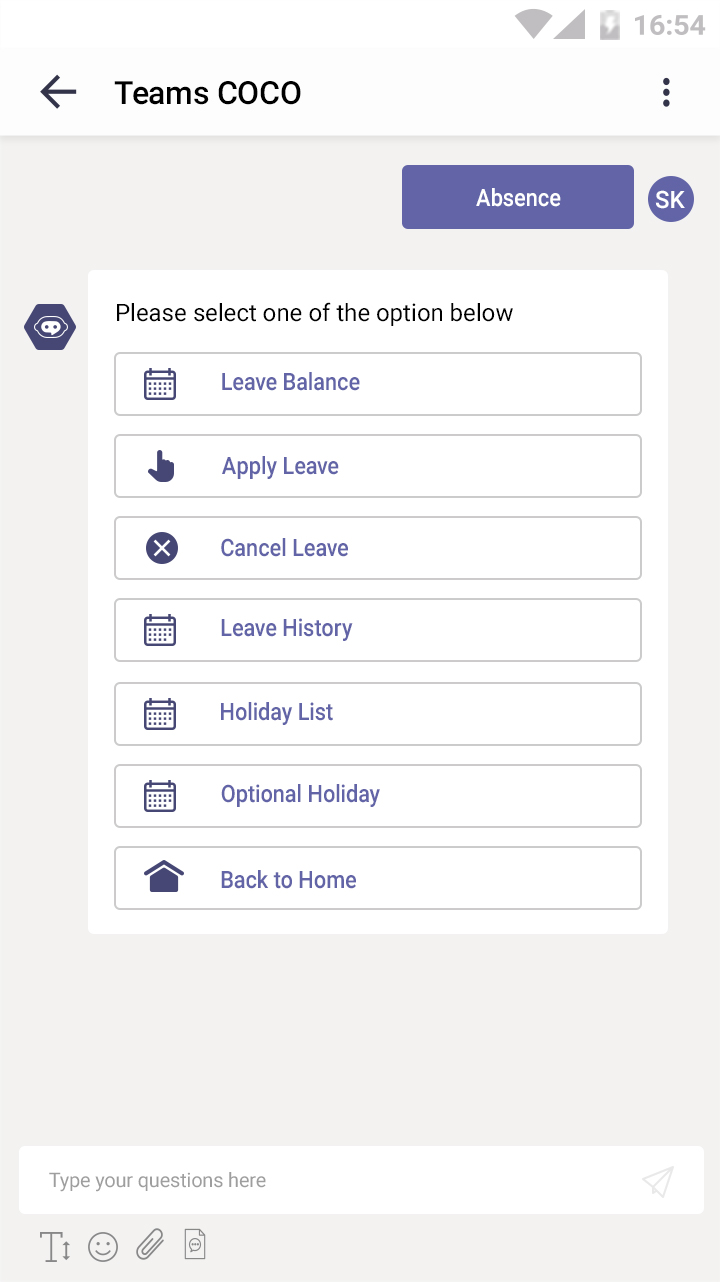Open the Leave History option
The height and width of the screenshot is (1282, 720).
(x=378, y=630)
